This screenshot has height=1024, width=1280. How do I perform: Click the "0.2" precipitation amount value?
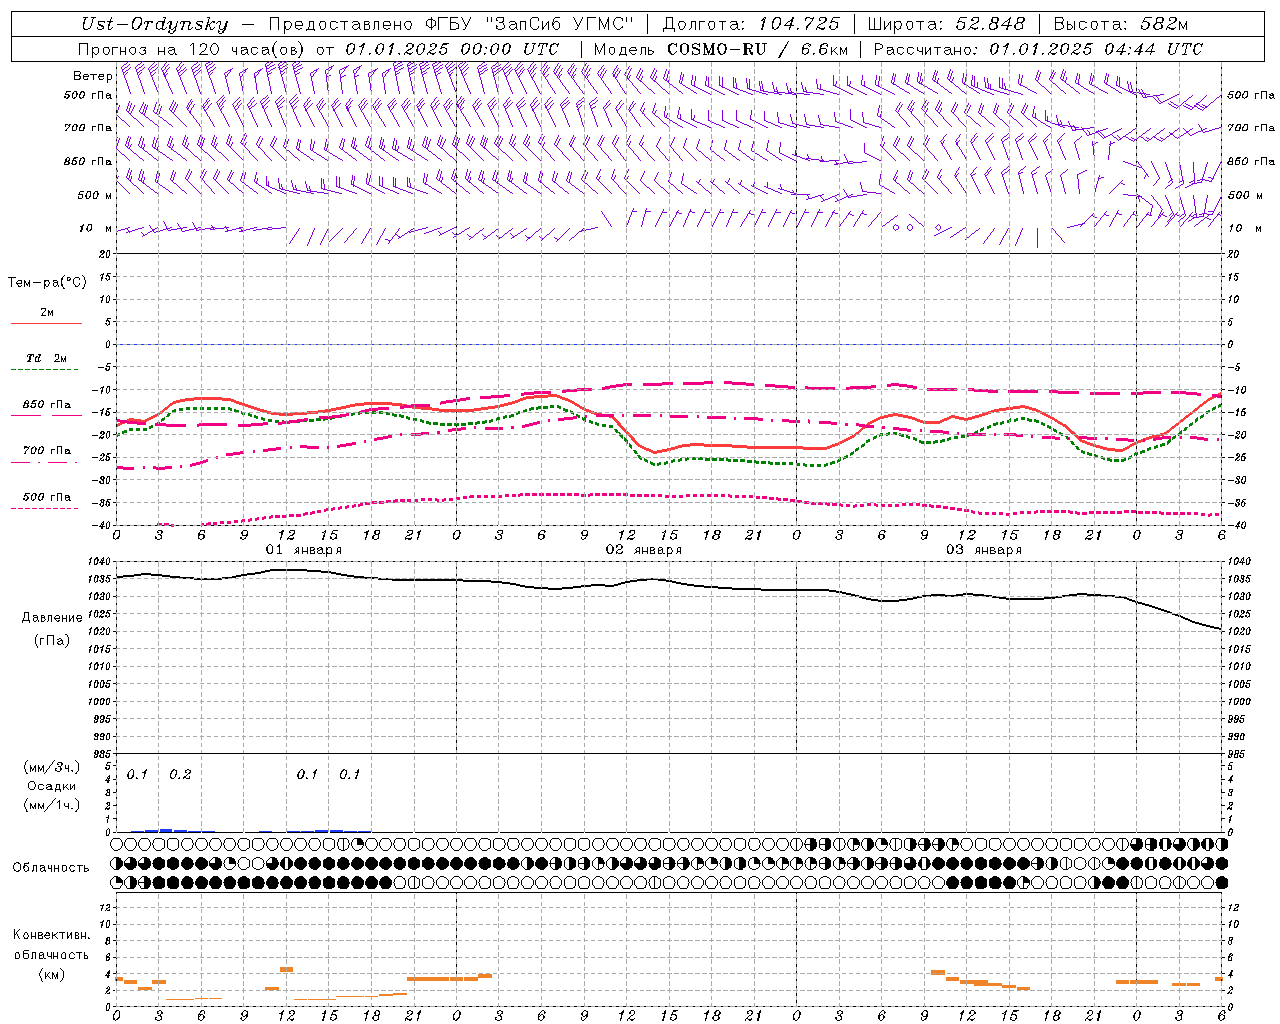click(x=180, y=775)
